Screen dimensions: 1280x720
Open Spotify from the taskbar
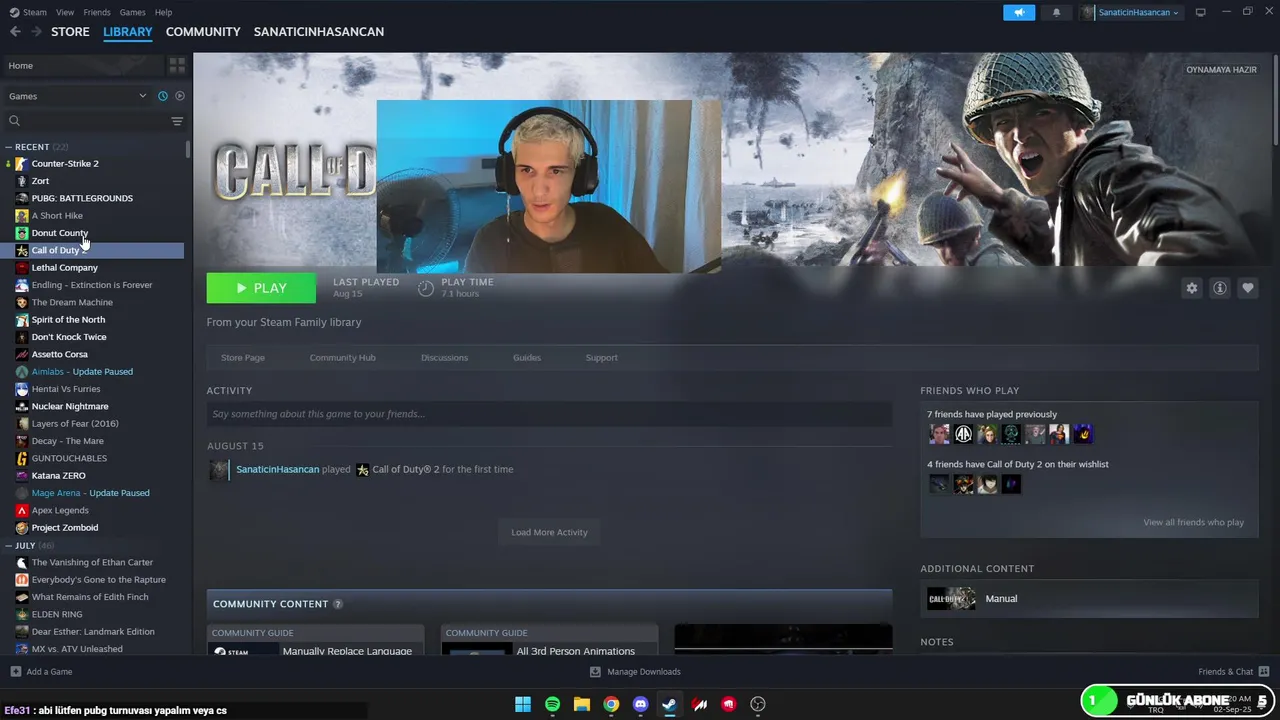(x=552, y=704)
